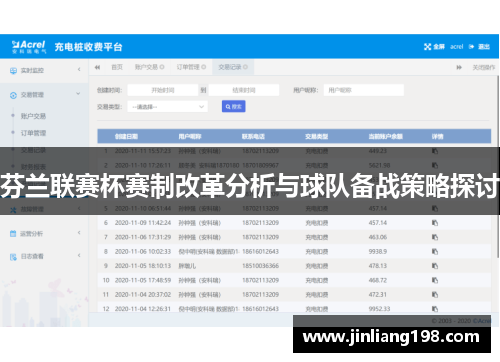The image size is (500, 362).
Task: Open details icon for row 12
Action: 435,309
